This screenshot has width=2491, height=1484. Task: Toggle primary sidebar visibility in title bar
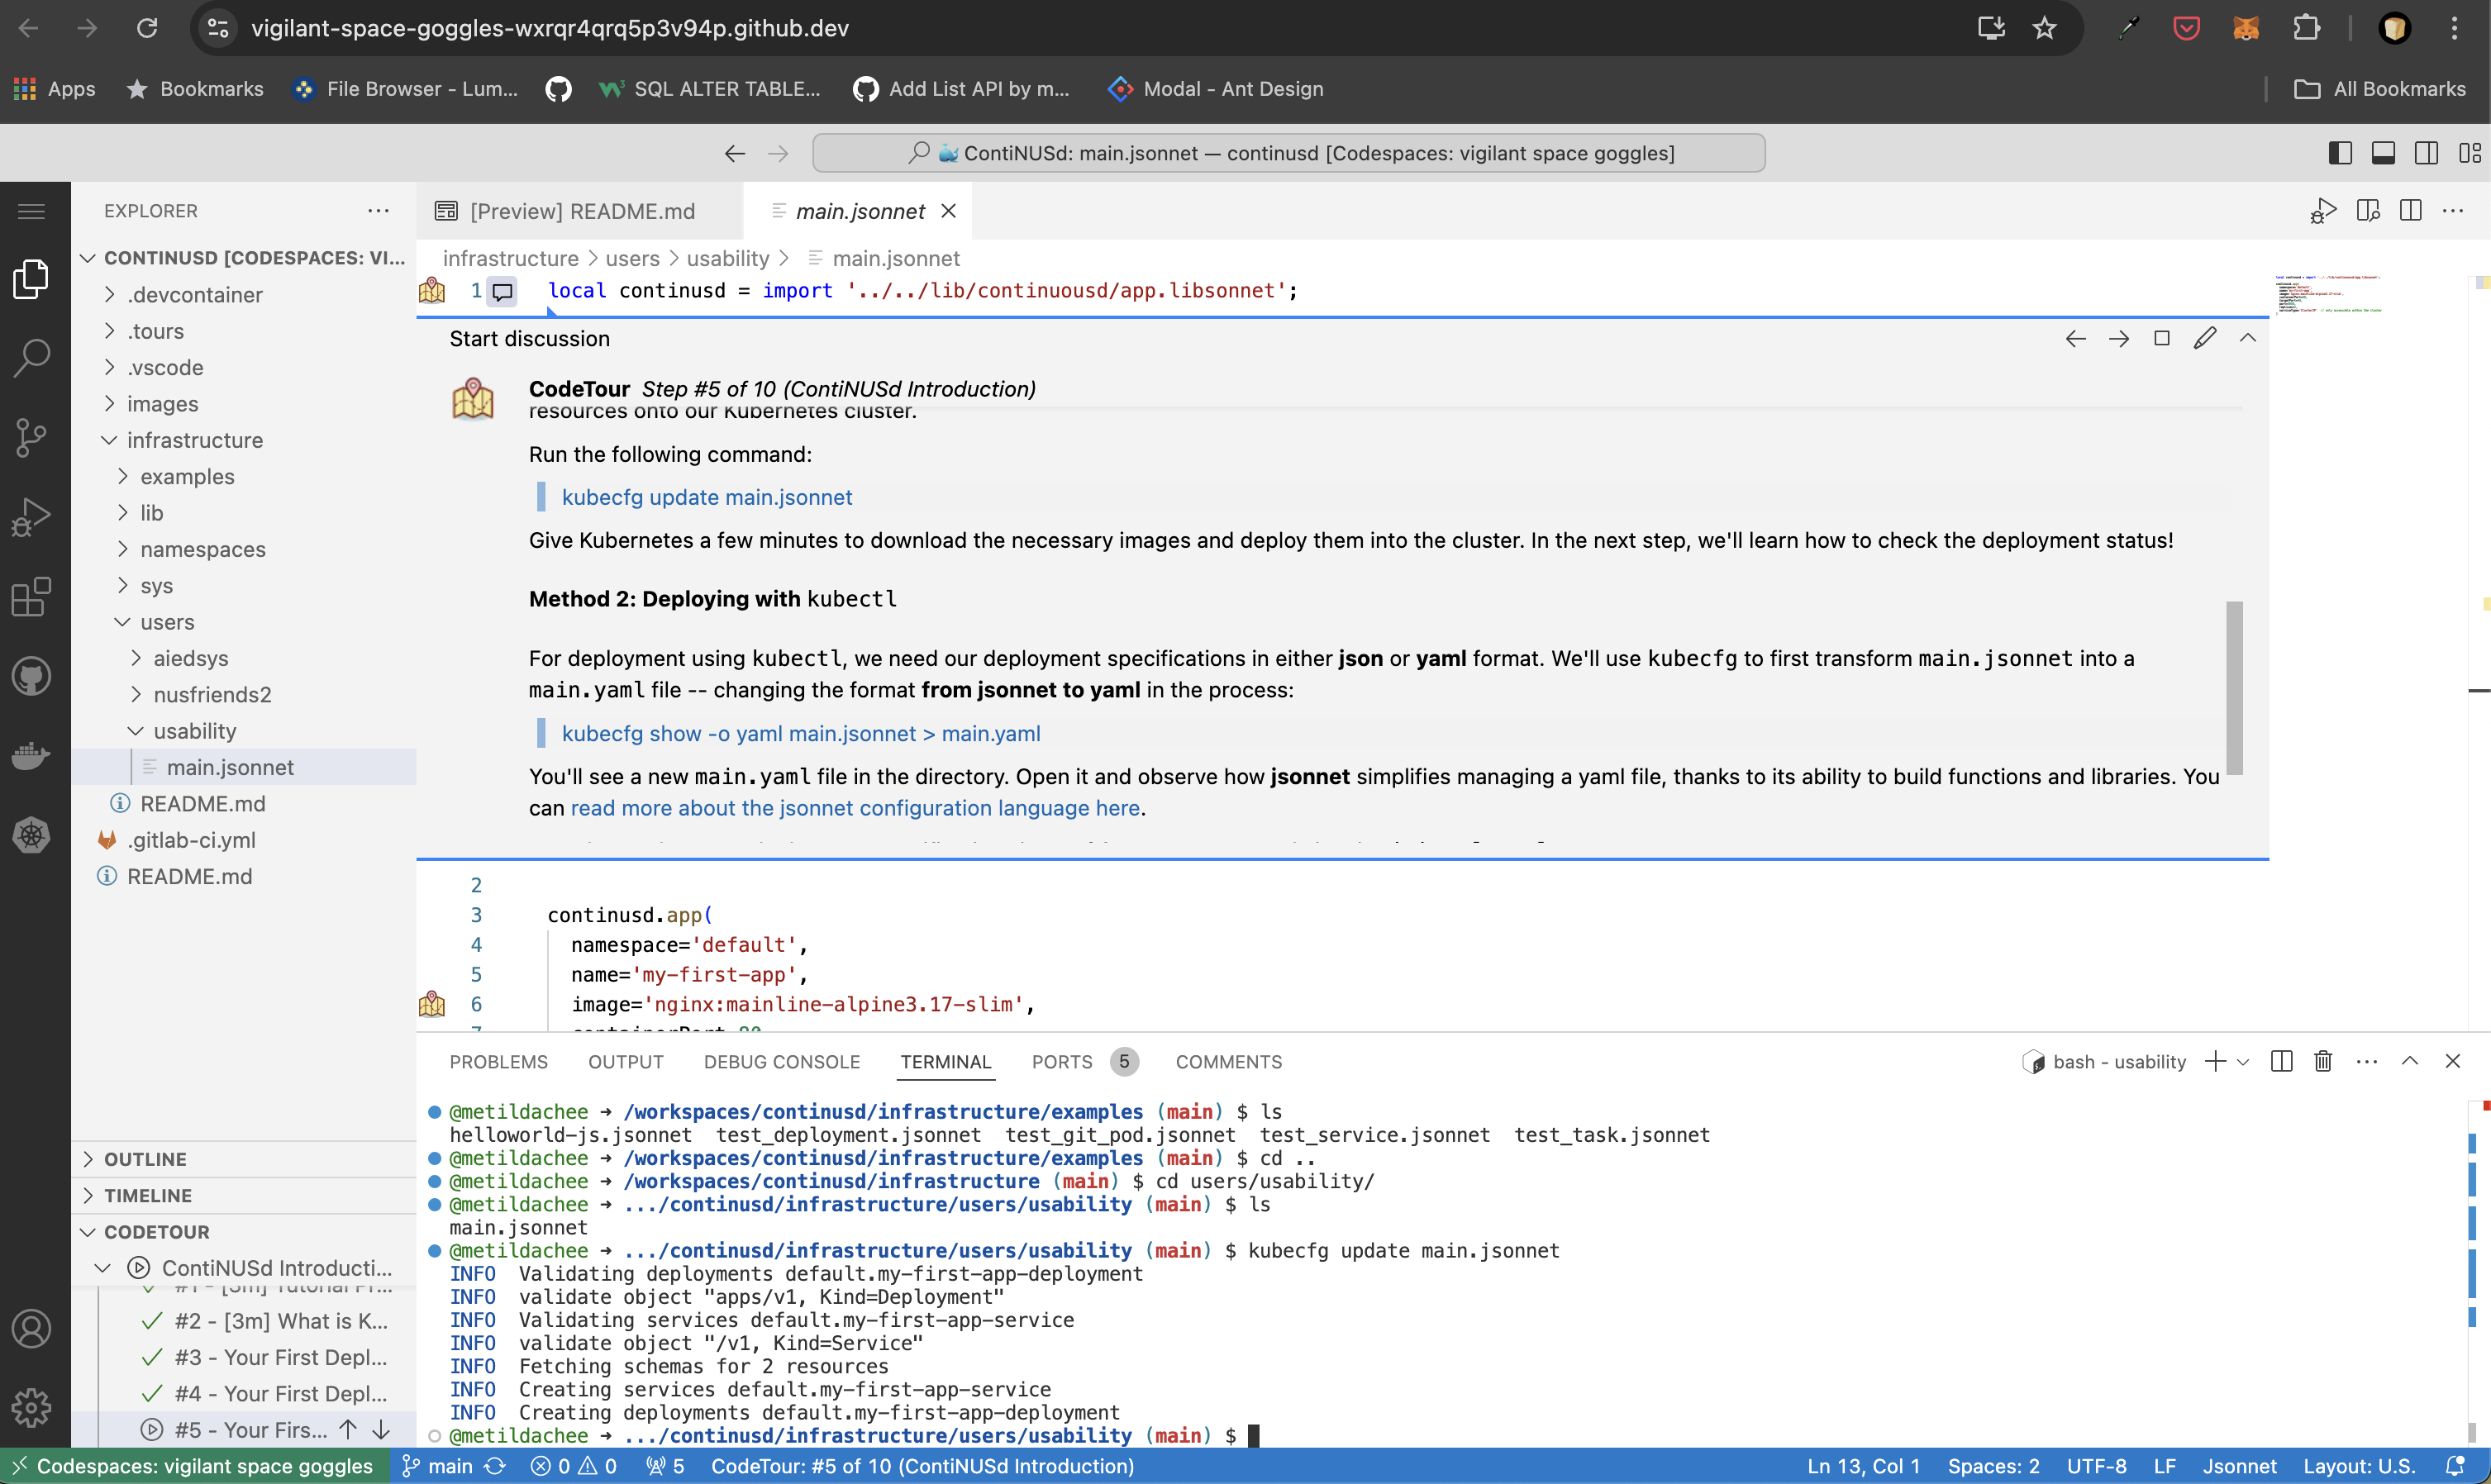click(2340, 153)
